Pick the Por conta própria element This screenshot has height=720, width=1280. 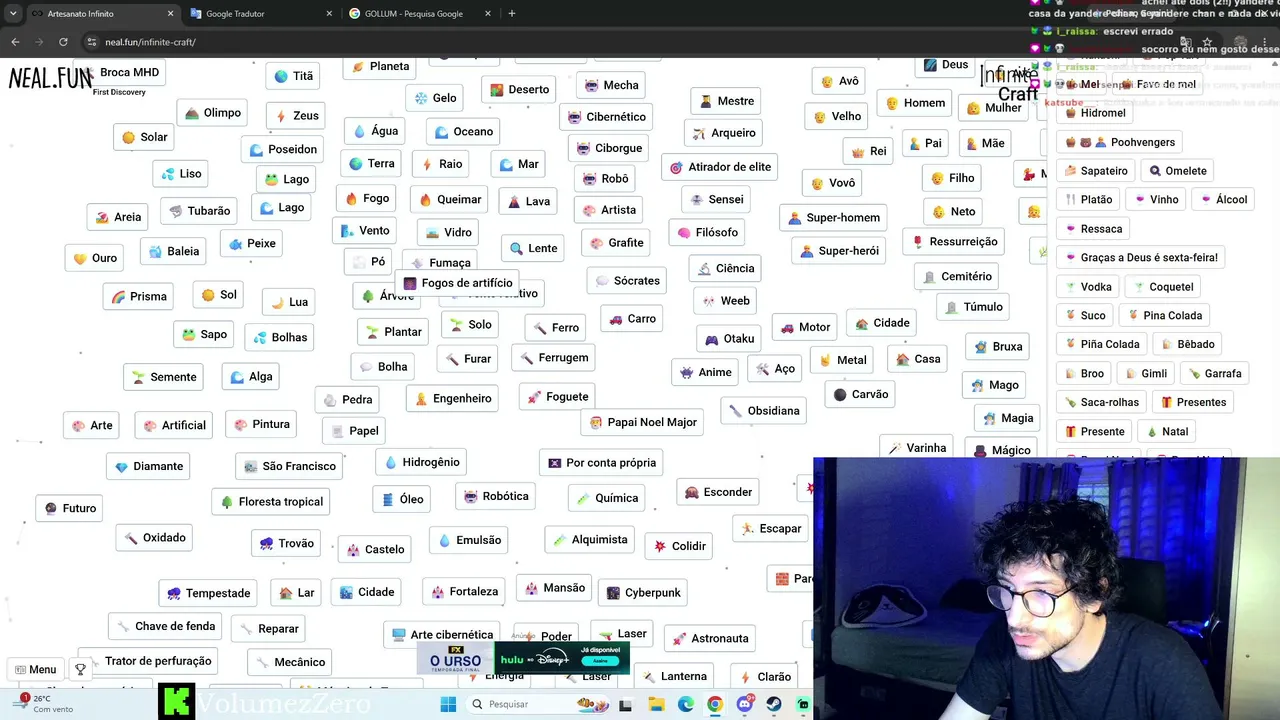coord(601,463)
